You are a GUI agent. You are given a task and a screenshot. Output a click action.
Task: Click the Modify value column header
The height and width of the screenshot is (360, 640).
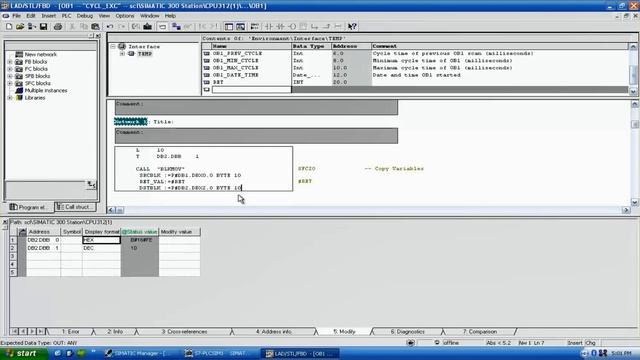coord(179,232)
